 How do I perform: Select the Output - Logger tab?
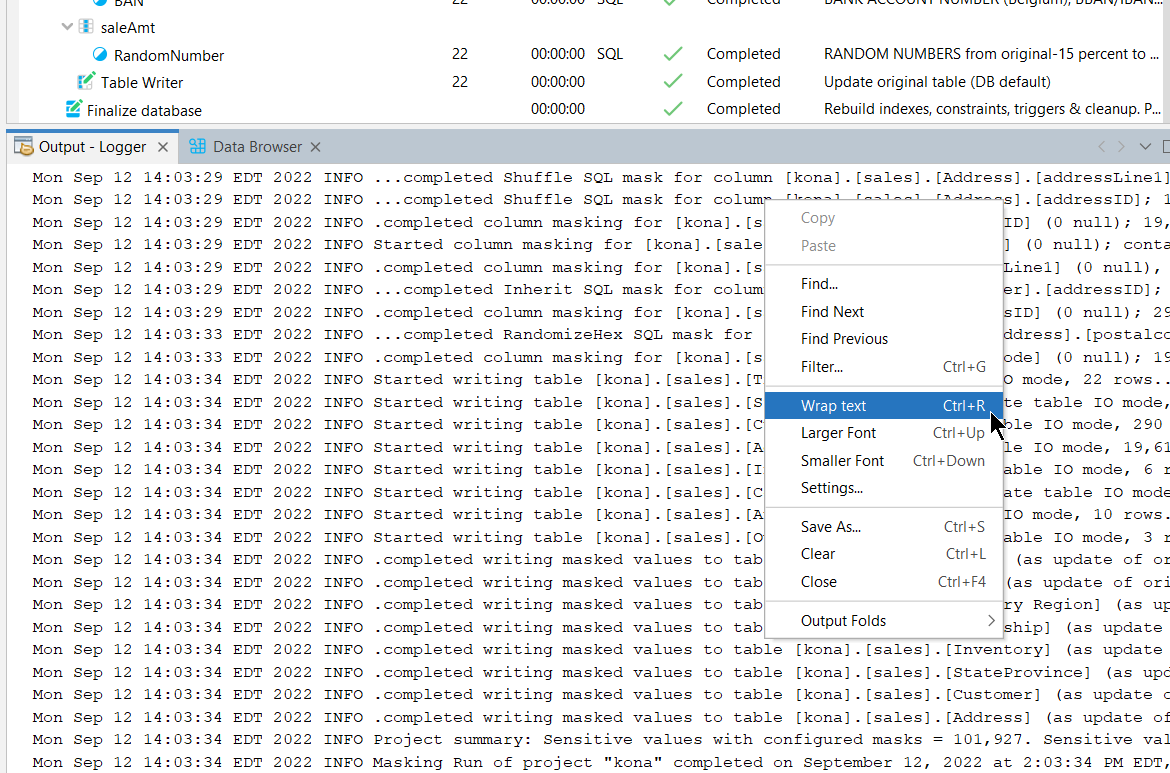pyautogui.click(x=92, y=147)
